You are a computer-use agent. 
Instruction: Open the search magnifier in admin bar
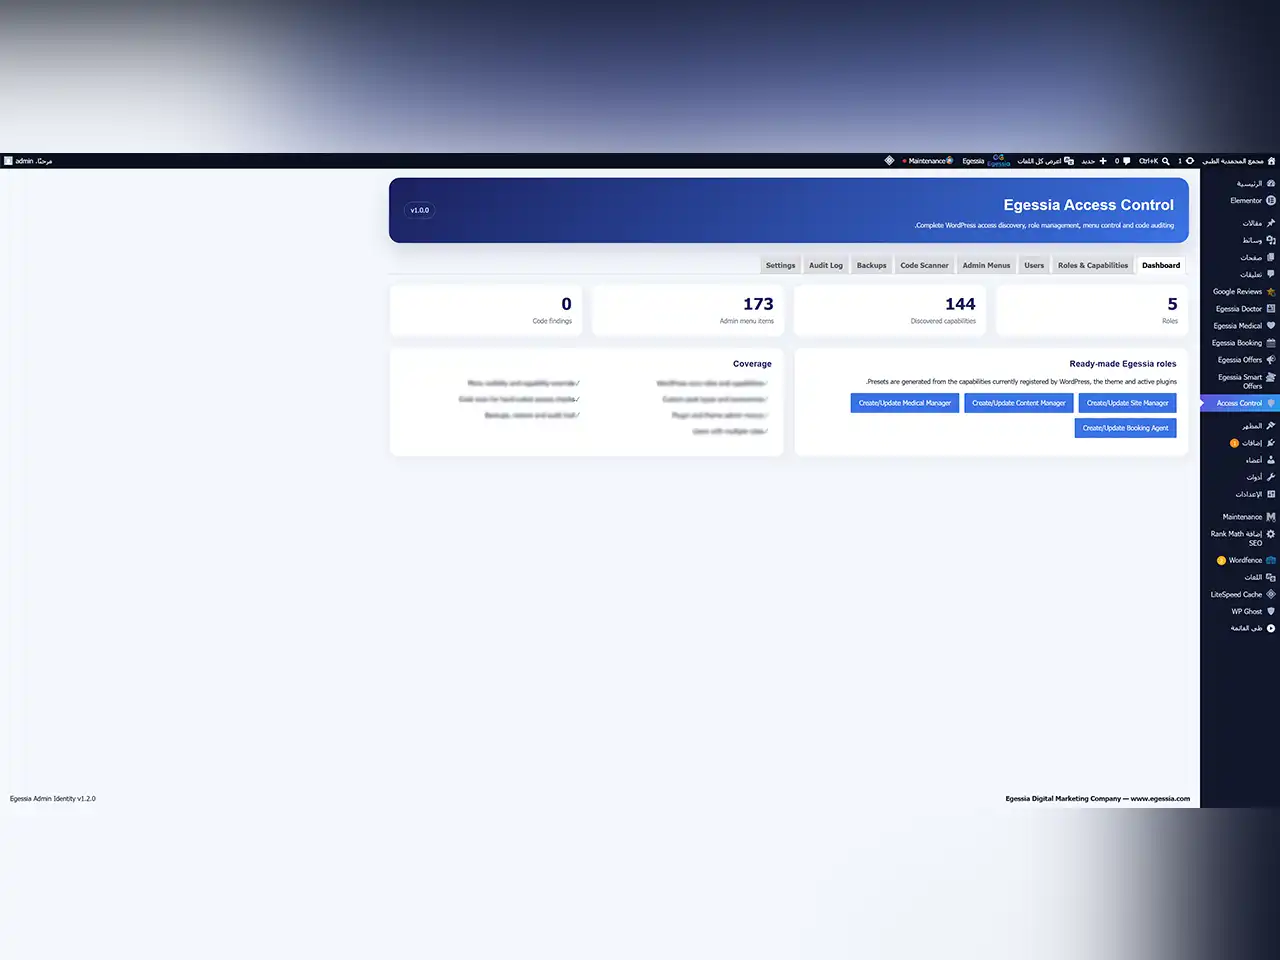tap(1166, 161)
